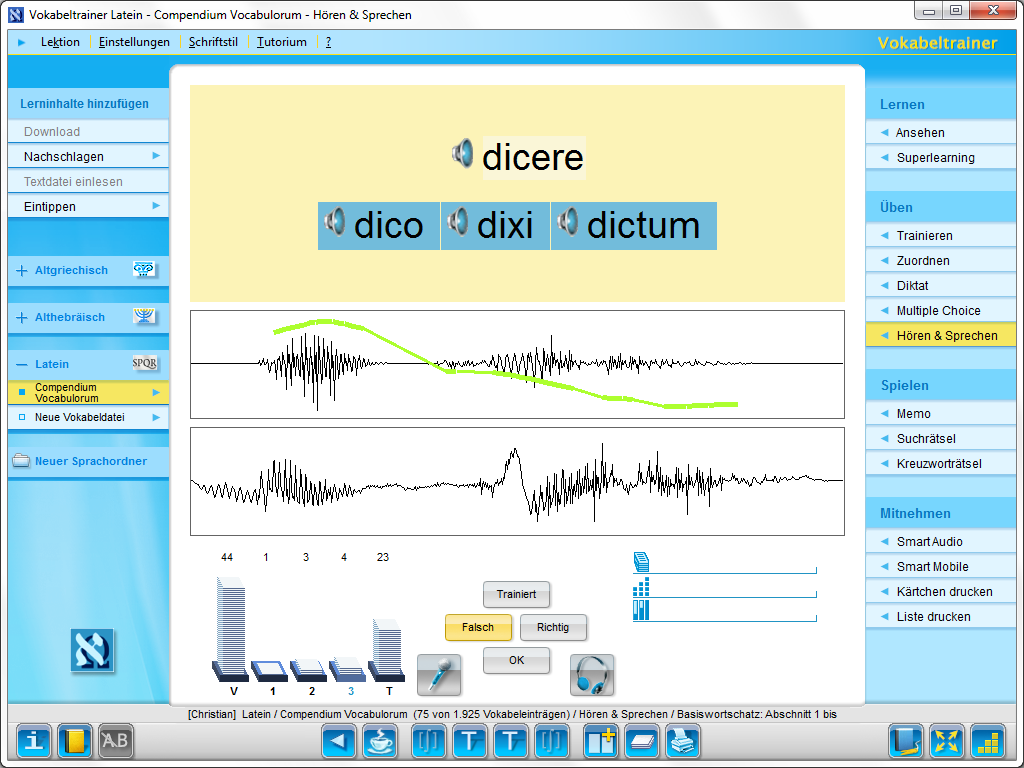Open the Compendium Vocabulorum arrow

tap(156, 392)
